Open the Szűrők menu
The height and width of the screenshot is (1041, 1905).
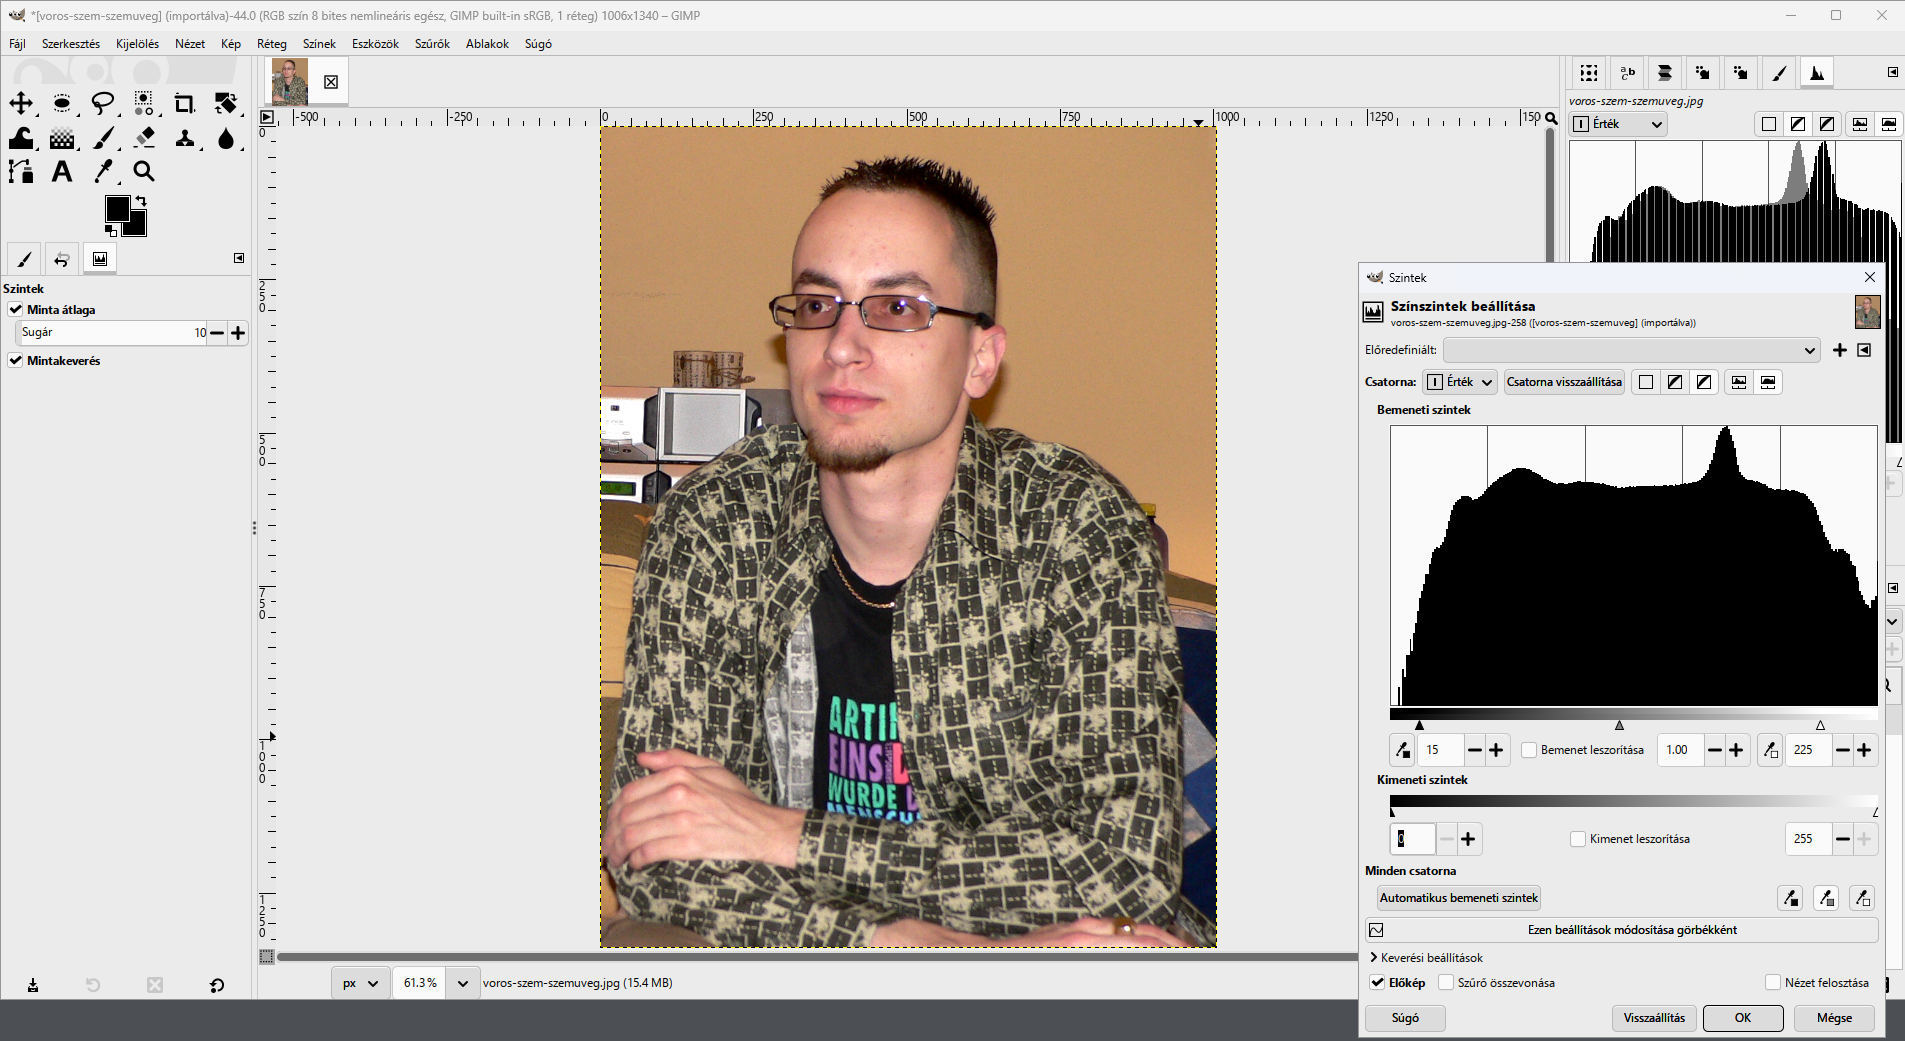coord(432,44)
